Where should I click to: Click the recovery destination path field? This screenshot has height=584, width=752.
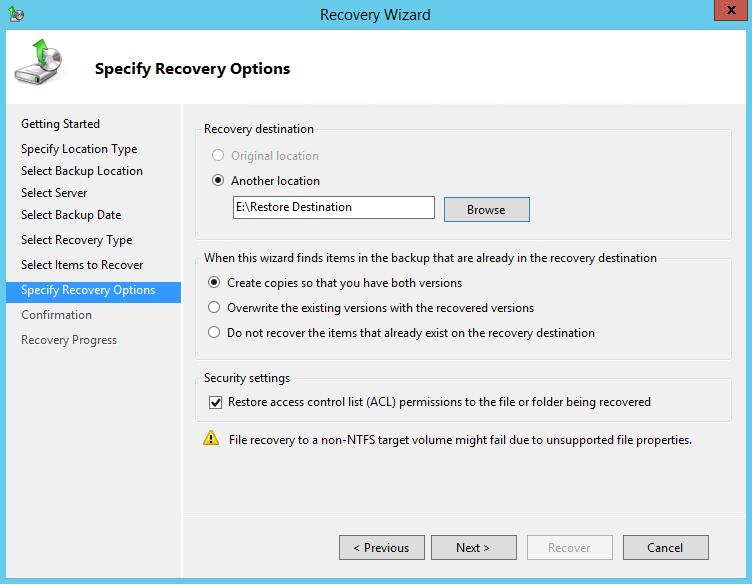tap(333, 207)
